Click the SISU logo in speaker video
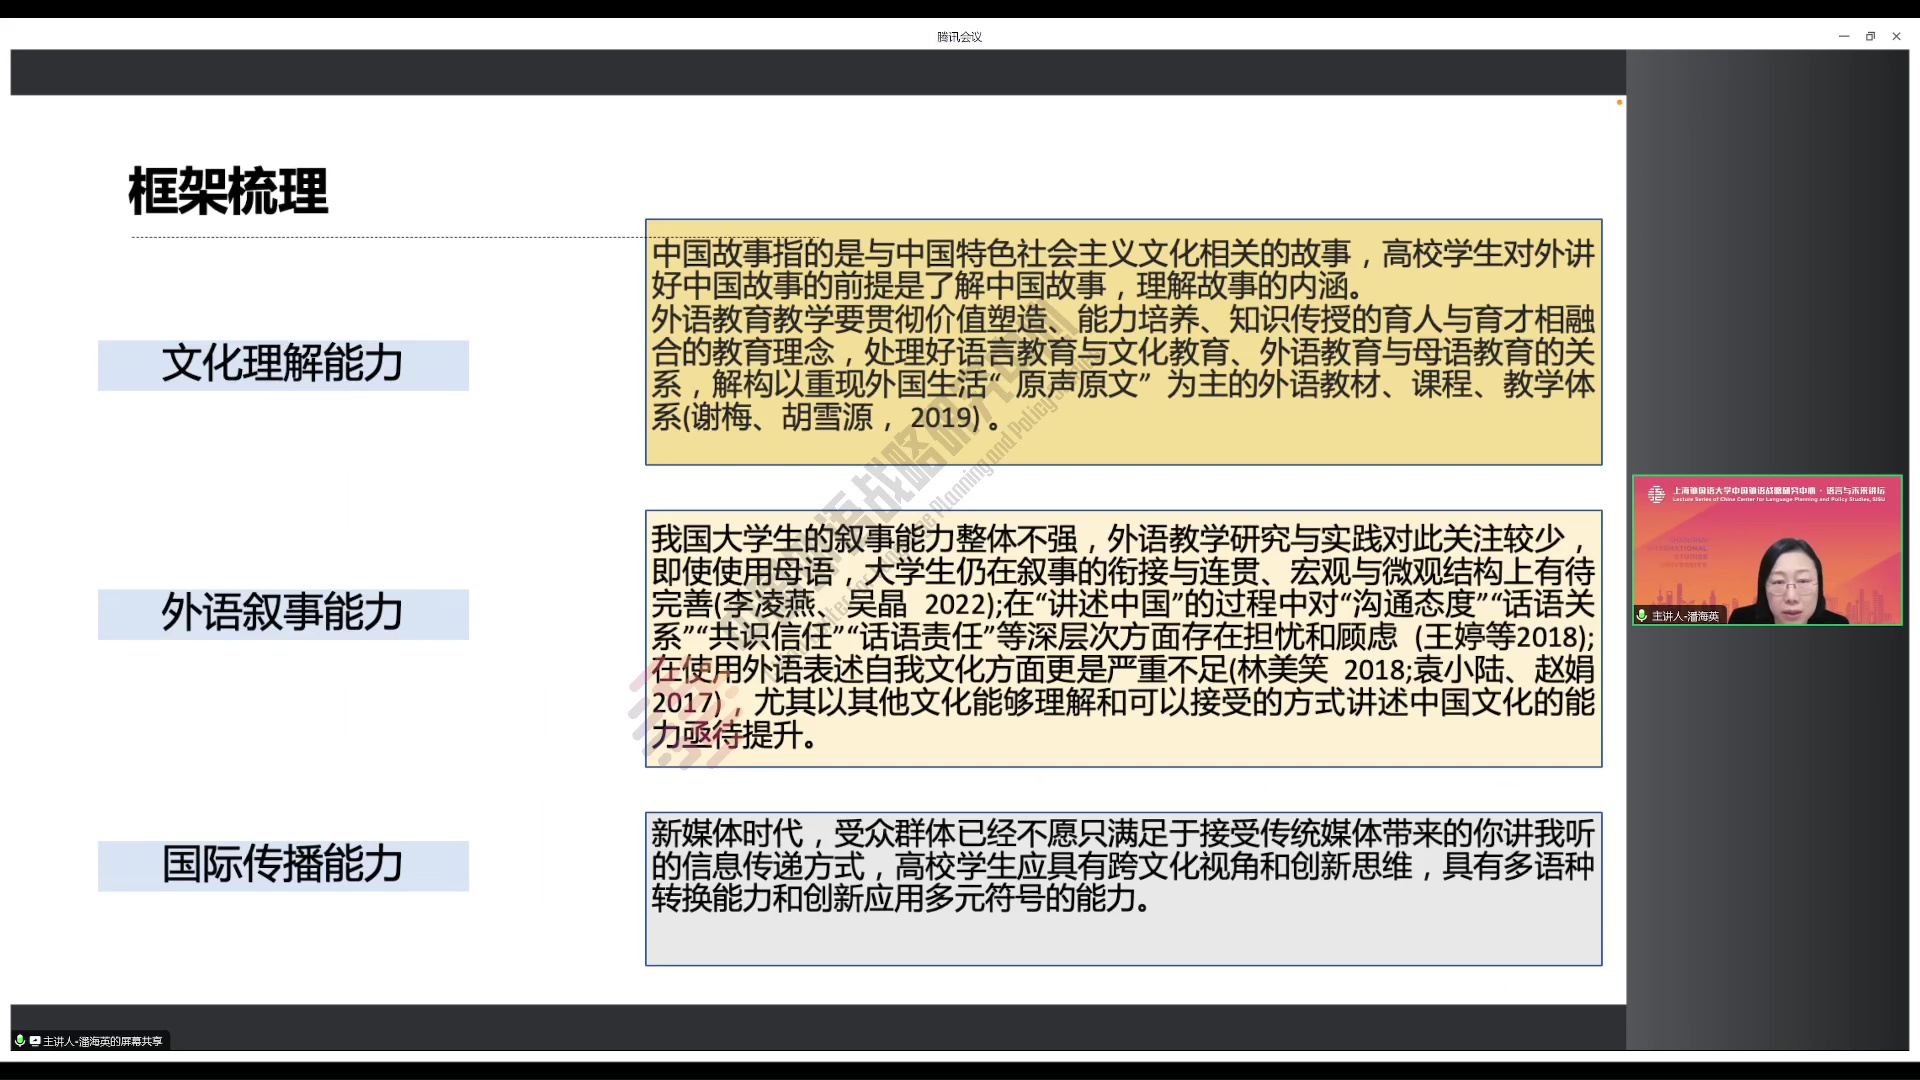The height and width of the screenshot is (1080, 1920). pyautogui.click(x=1656, y=494)
